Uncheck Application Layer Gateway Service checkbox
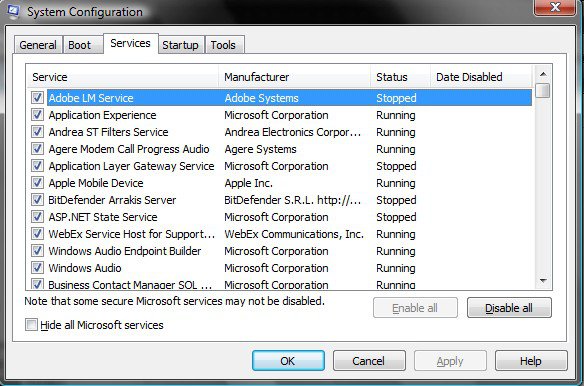 point(37,166)
